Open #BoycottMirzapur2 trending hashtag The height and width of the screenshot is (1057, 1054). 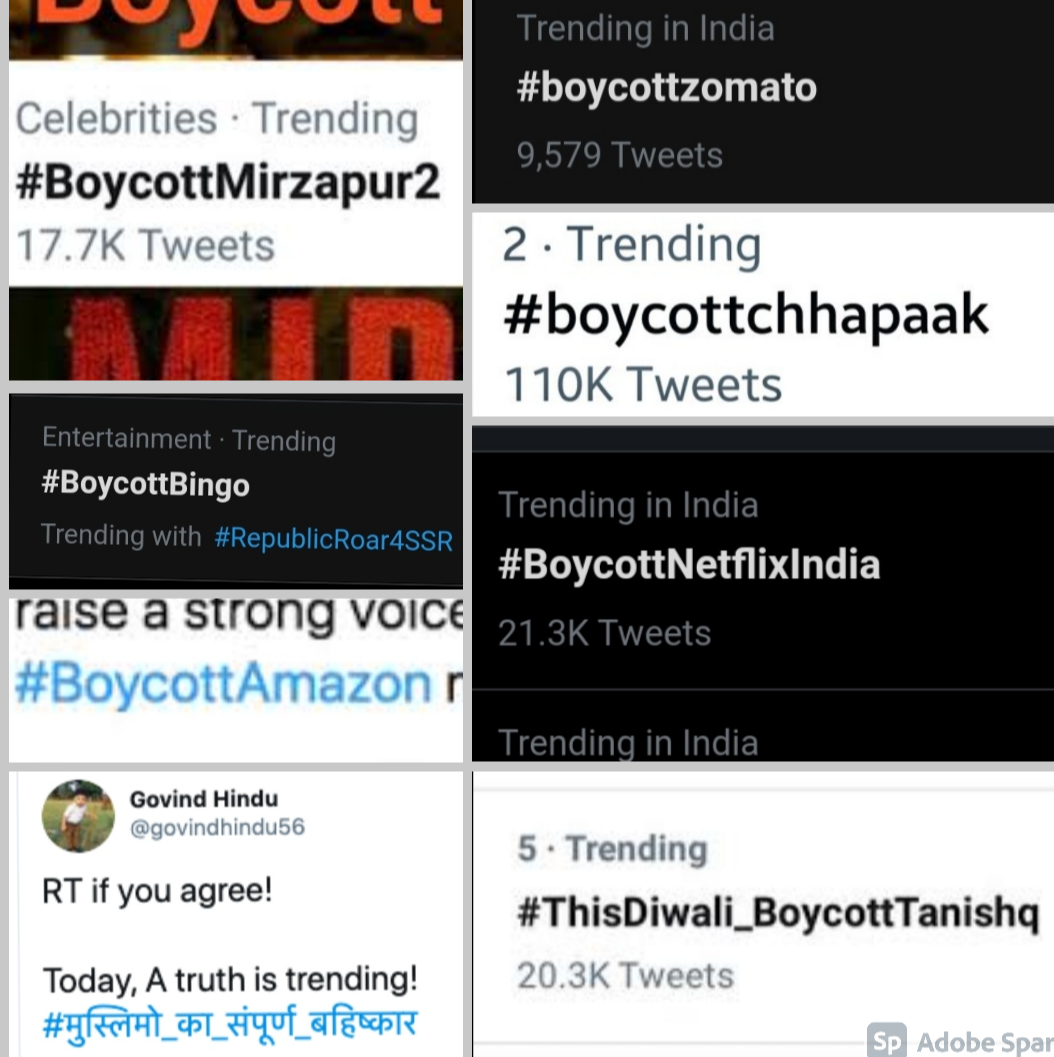tap(228, 183)
